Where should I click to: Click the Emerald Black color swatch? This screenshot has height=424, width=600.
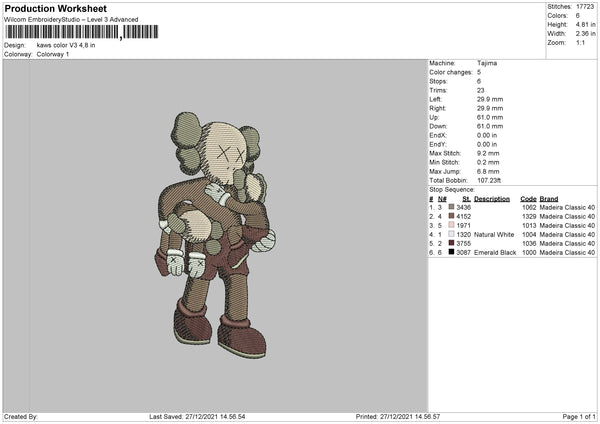[x=451, y=252]
